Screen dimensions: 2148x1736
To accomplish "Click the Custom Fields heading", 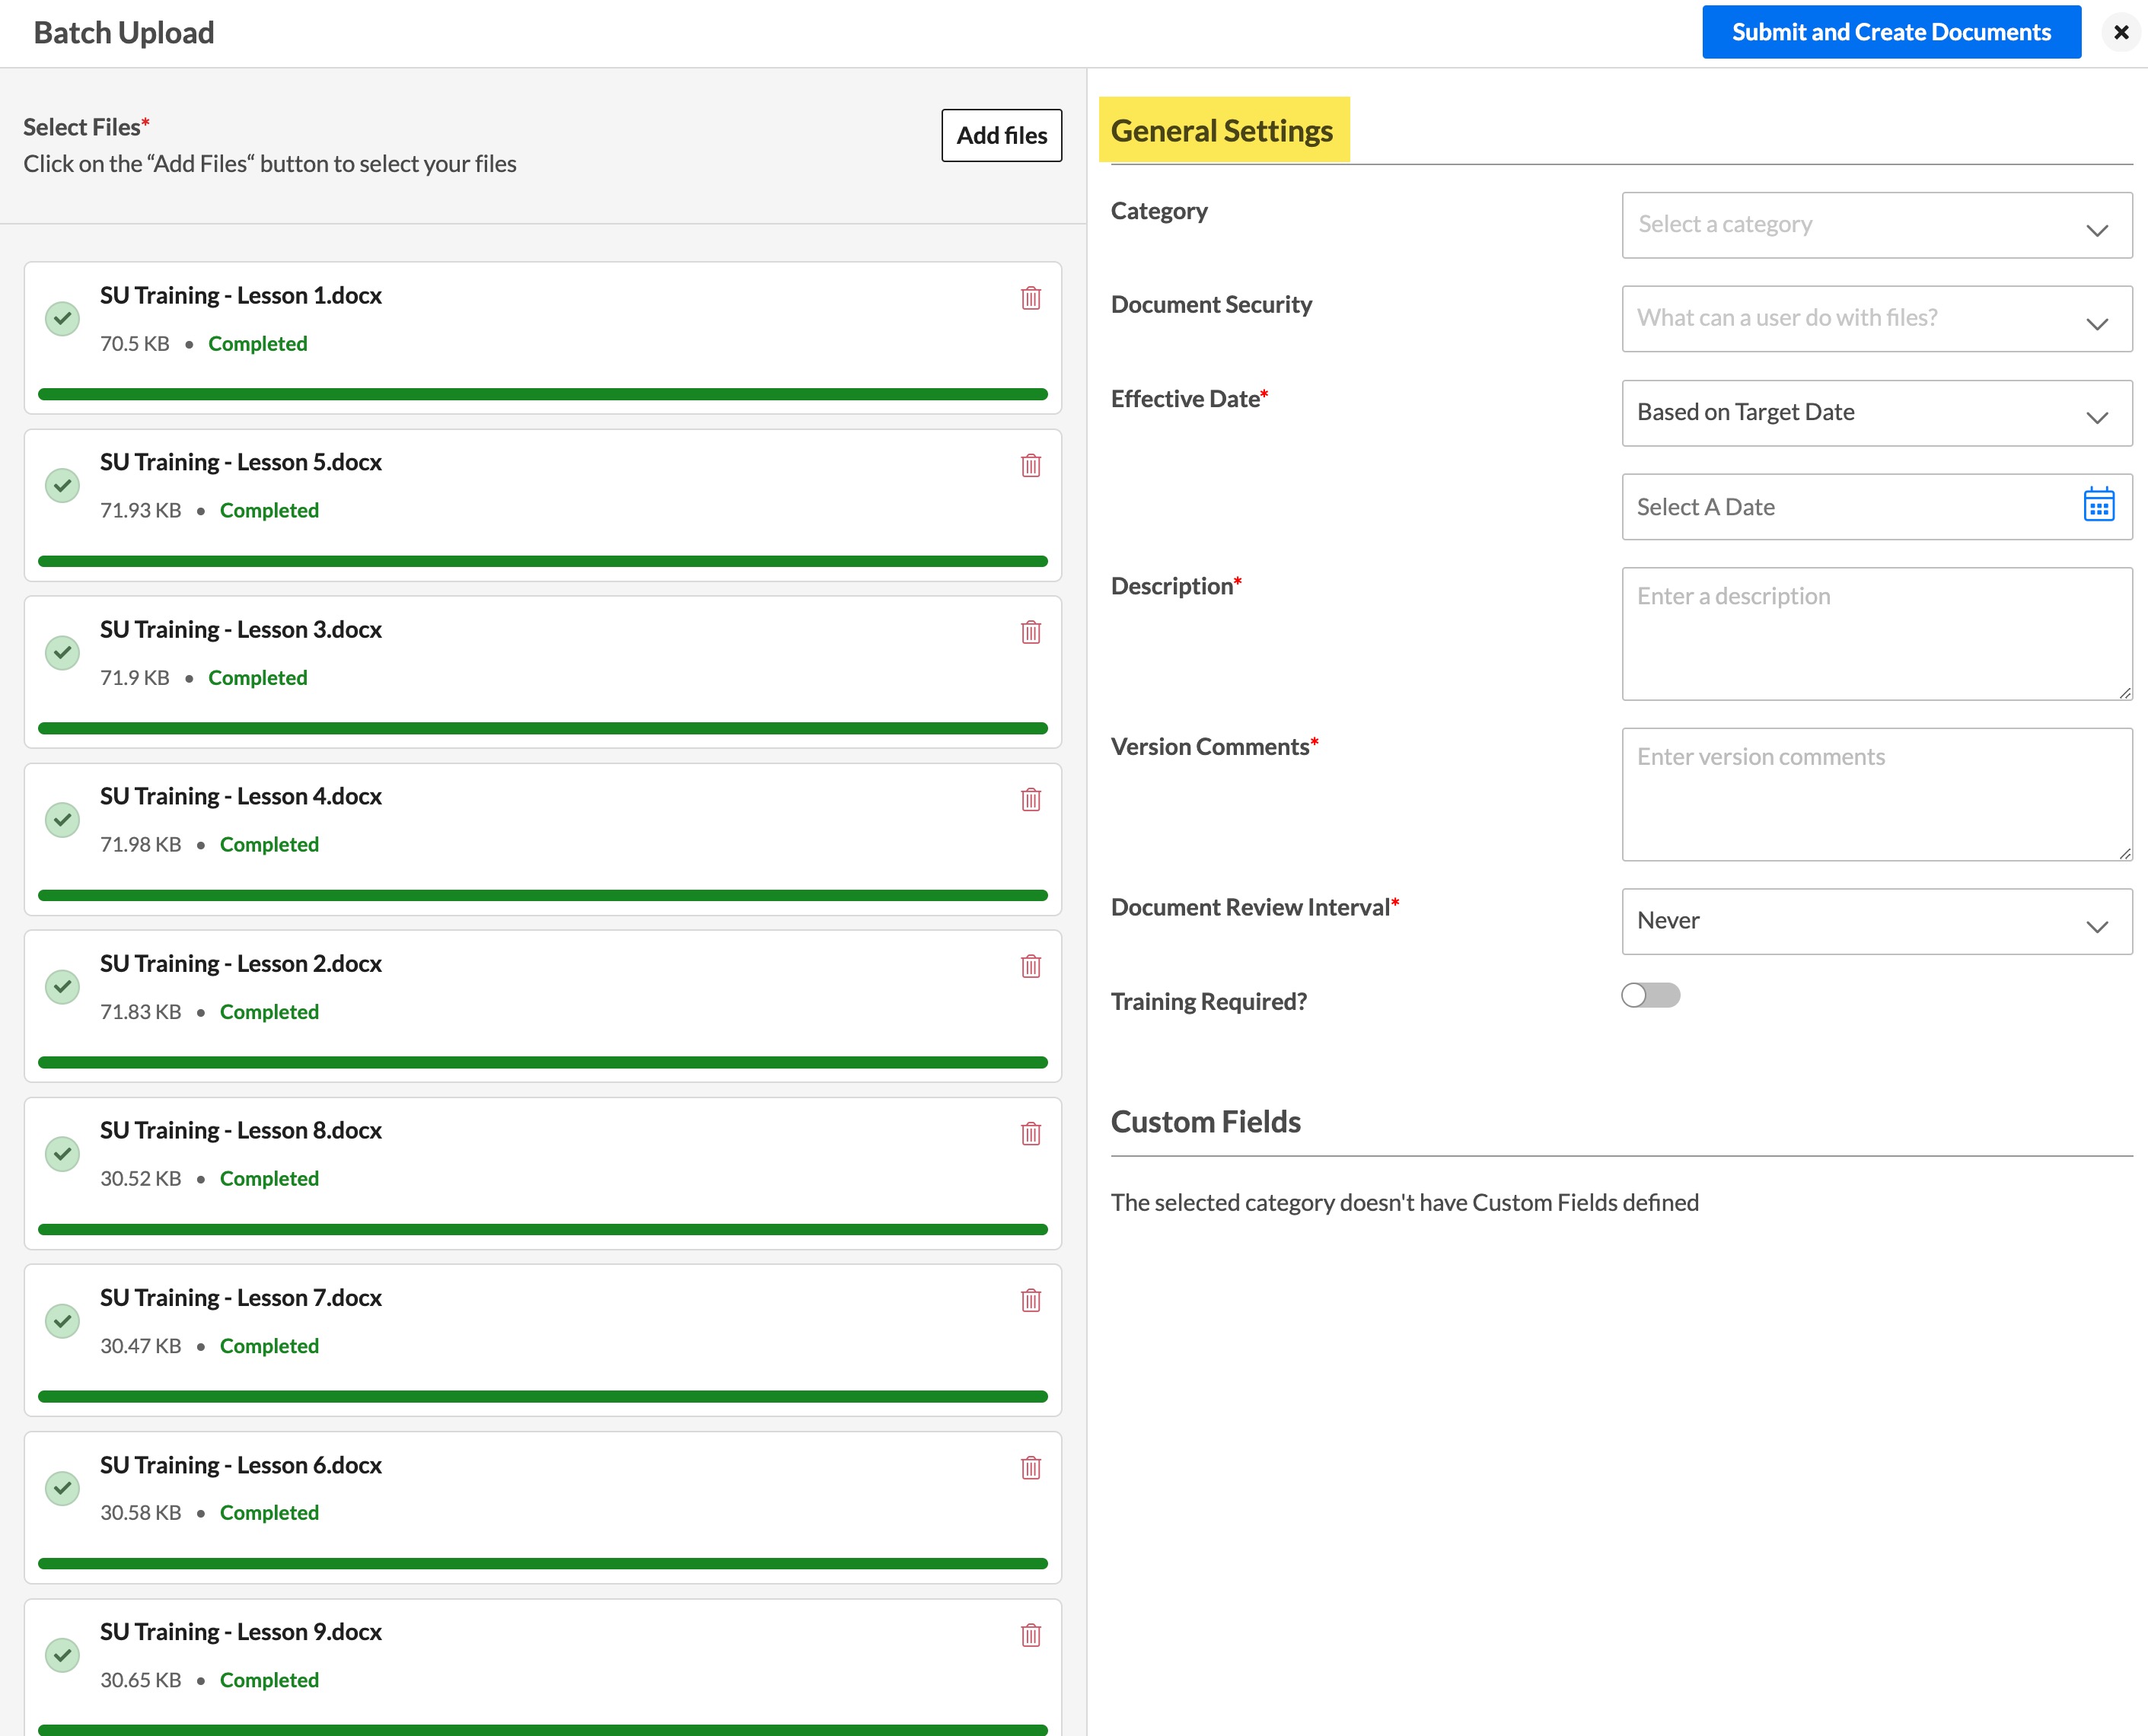I will point(1206,1122).
